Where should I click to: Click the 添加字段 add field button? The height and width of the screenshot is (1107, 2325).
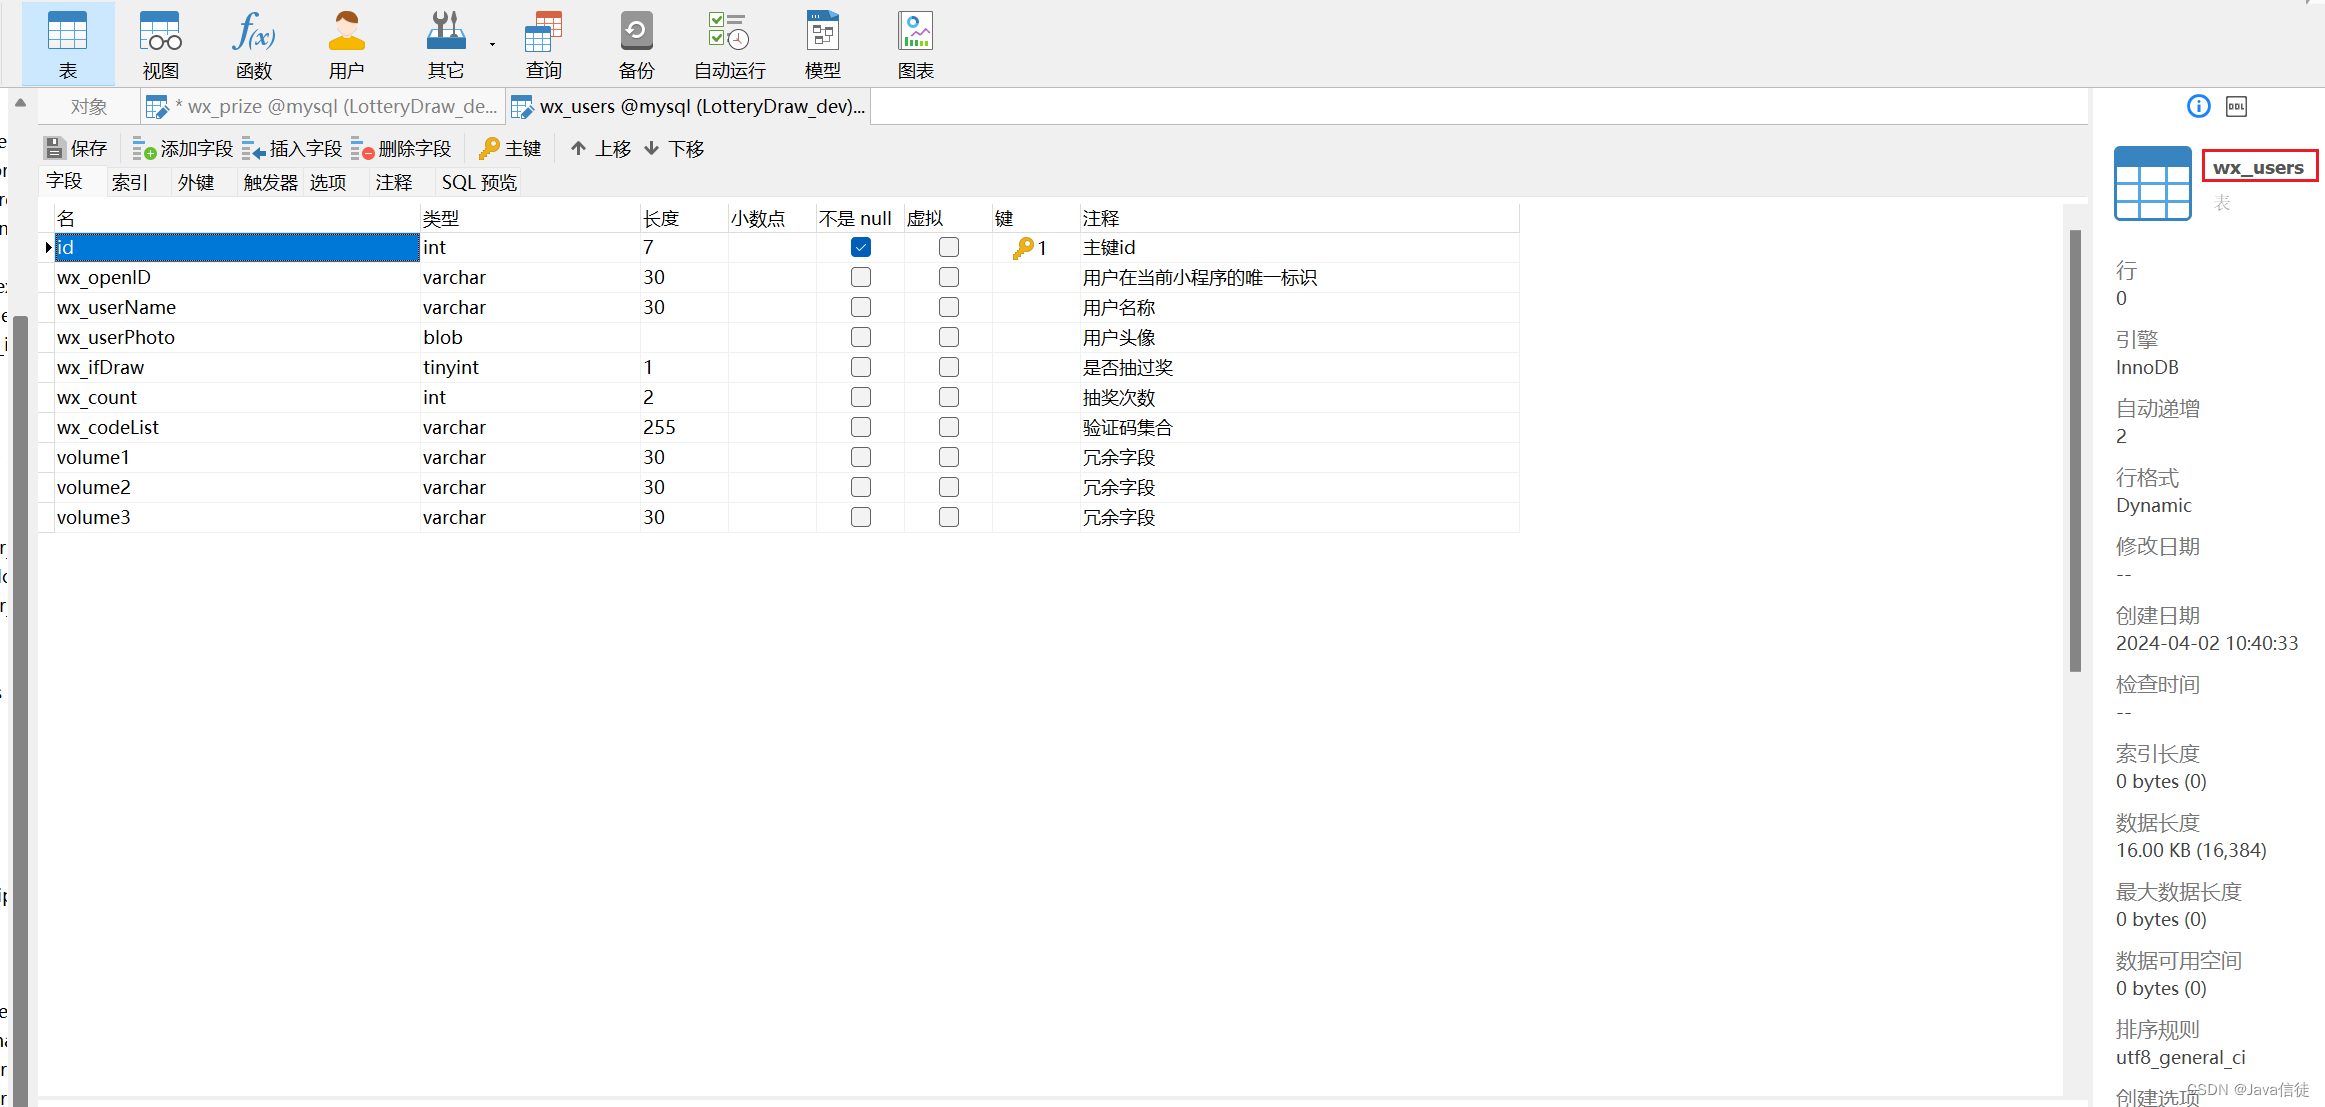(183, 148)
